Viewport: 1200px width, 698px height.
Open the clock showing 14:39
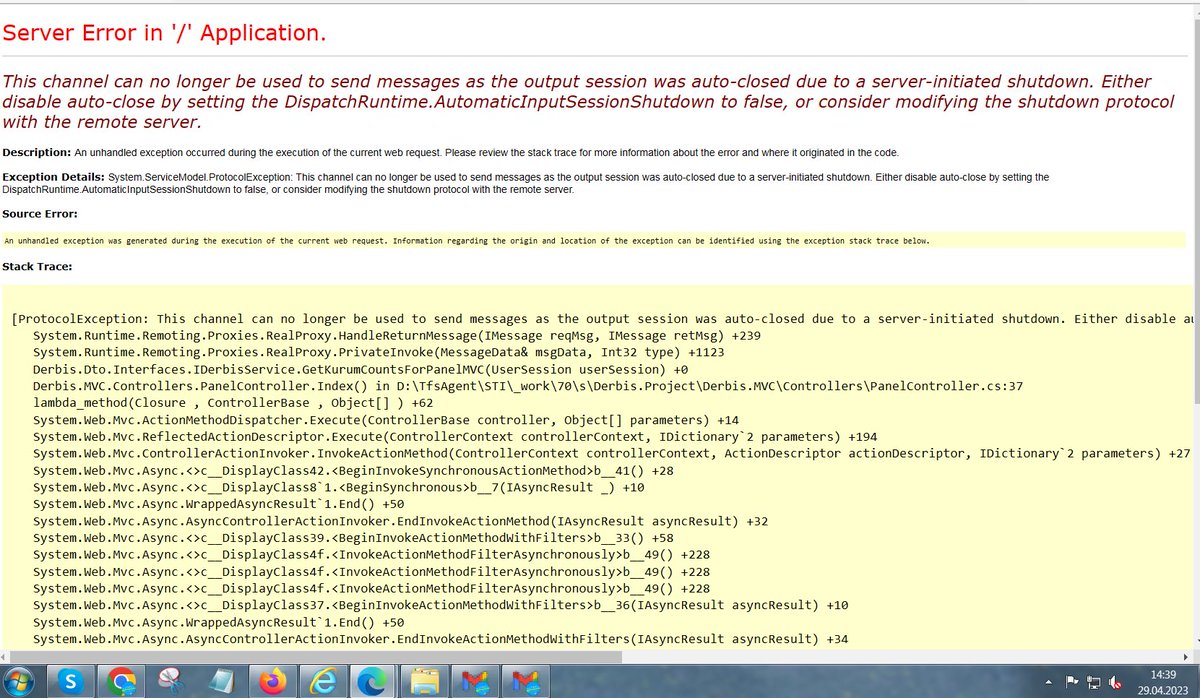point(1163,682)
